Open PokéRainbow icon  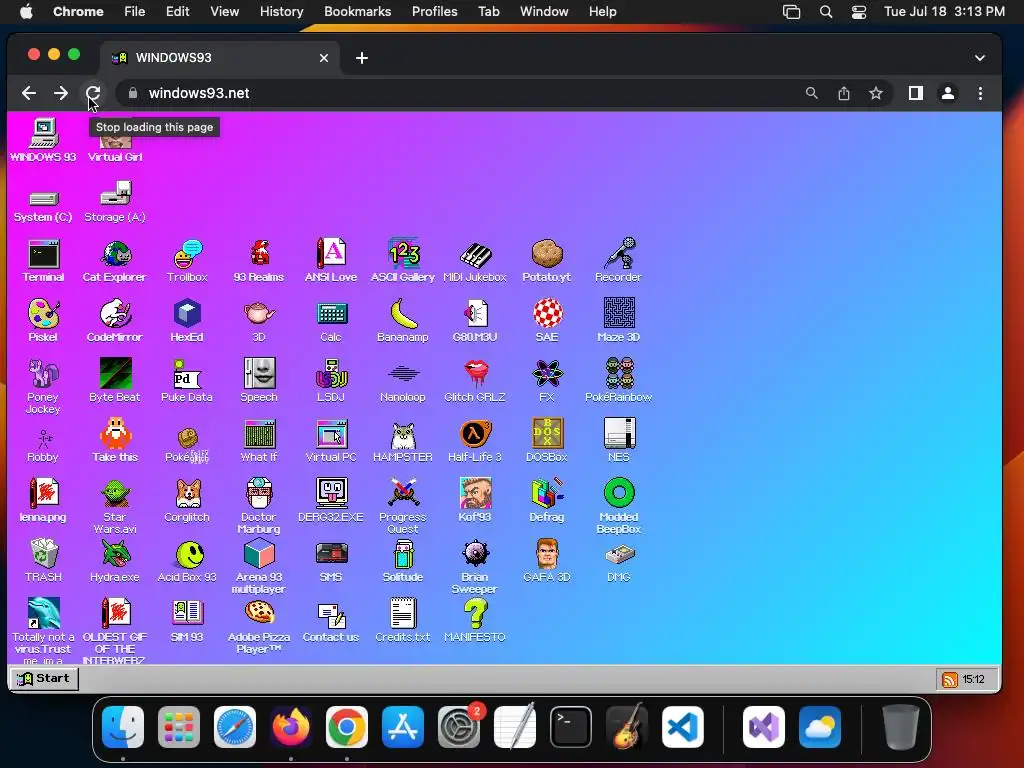tap(618, 381)
